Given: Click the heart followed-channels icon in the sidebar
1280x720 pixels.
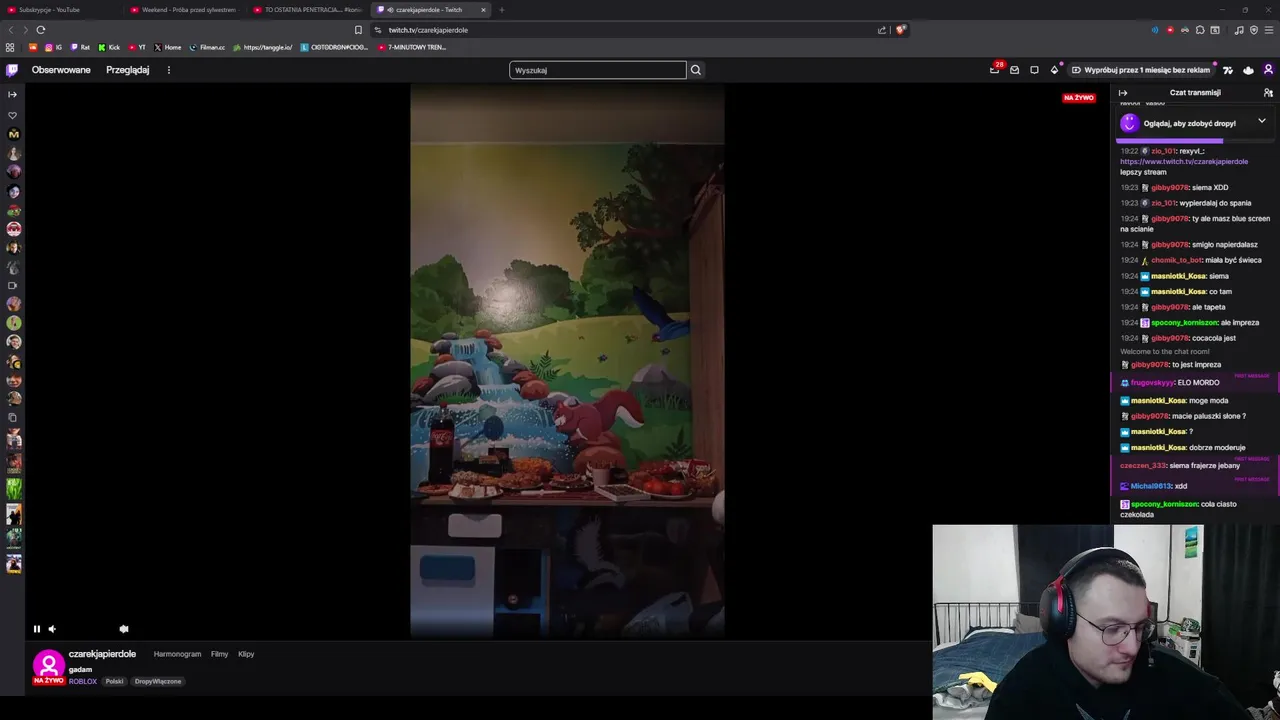Looking at the screenshot, I should [x=12, y=115].
